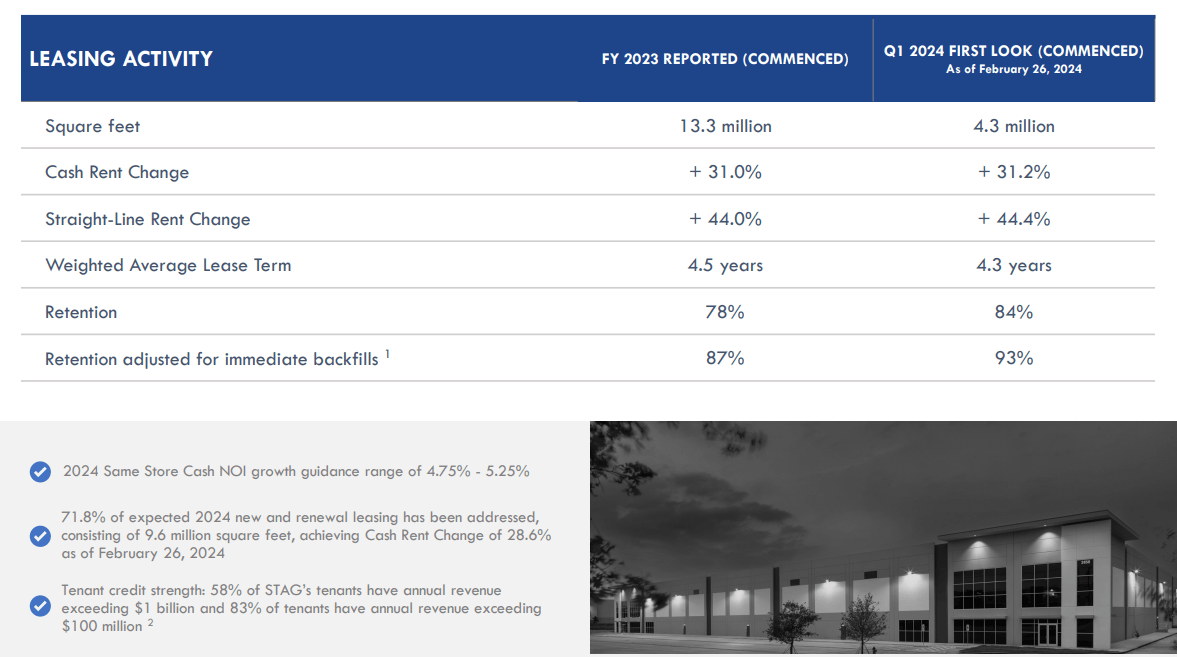Click the FY 2023 REPORTED (COMMENCED) column header

[x=725, y=59]
